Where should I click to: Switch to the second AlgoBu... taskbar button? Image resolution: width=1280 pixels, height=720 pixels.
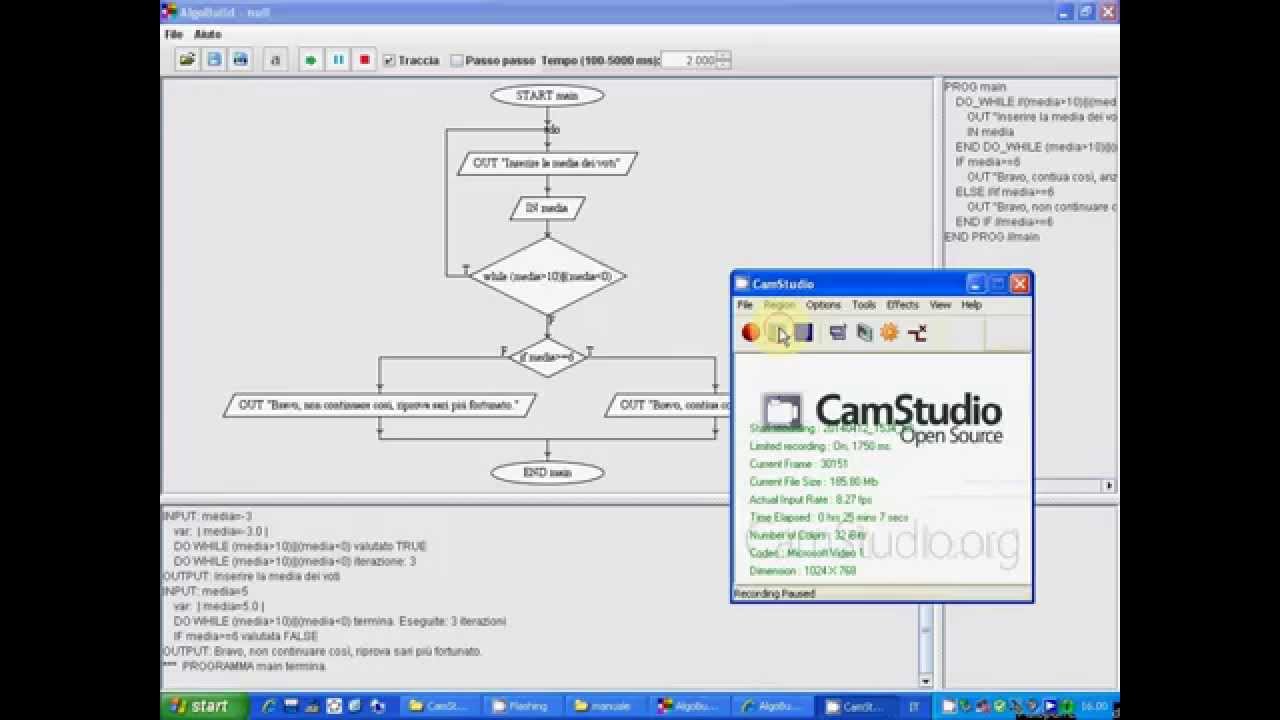click(770, 706)
